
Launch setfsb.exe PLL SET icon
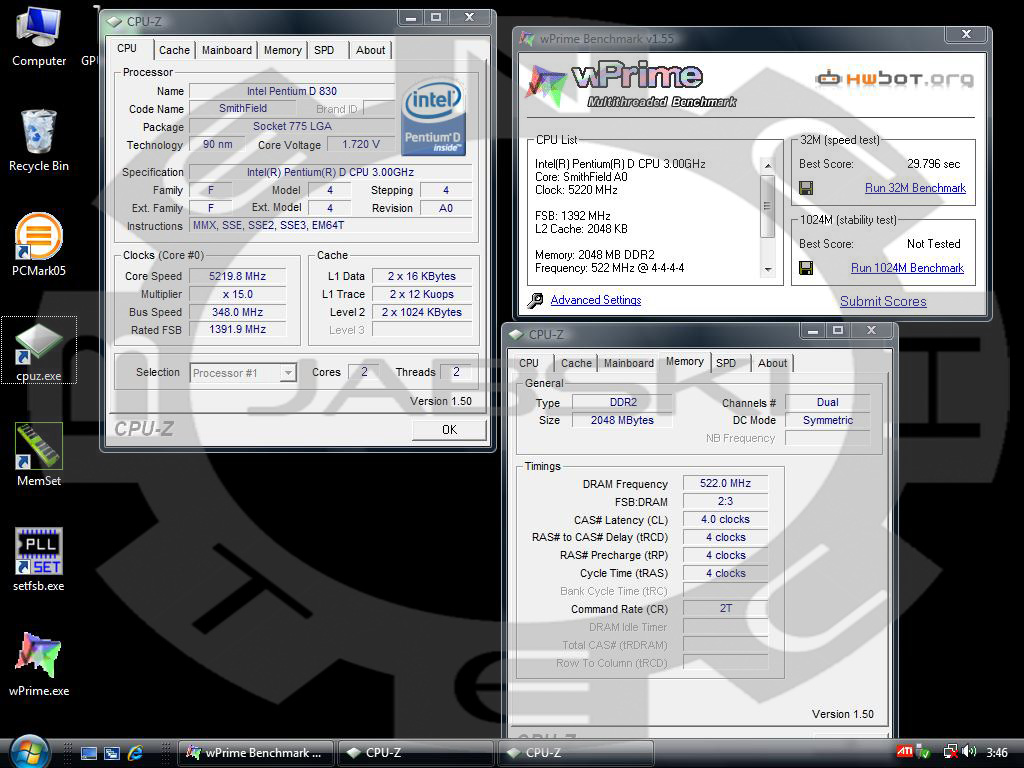[x=39, y=560]
